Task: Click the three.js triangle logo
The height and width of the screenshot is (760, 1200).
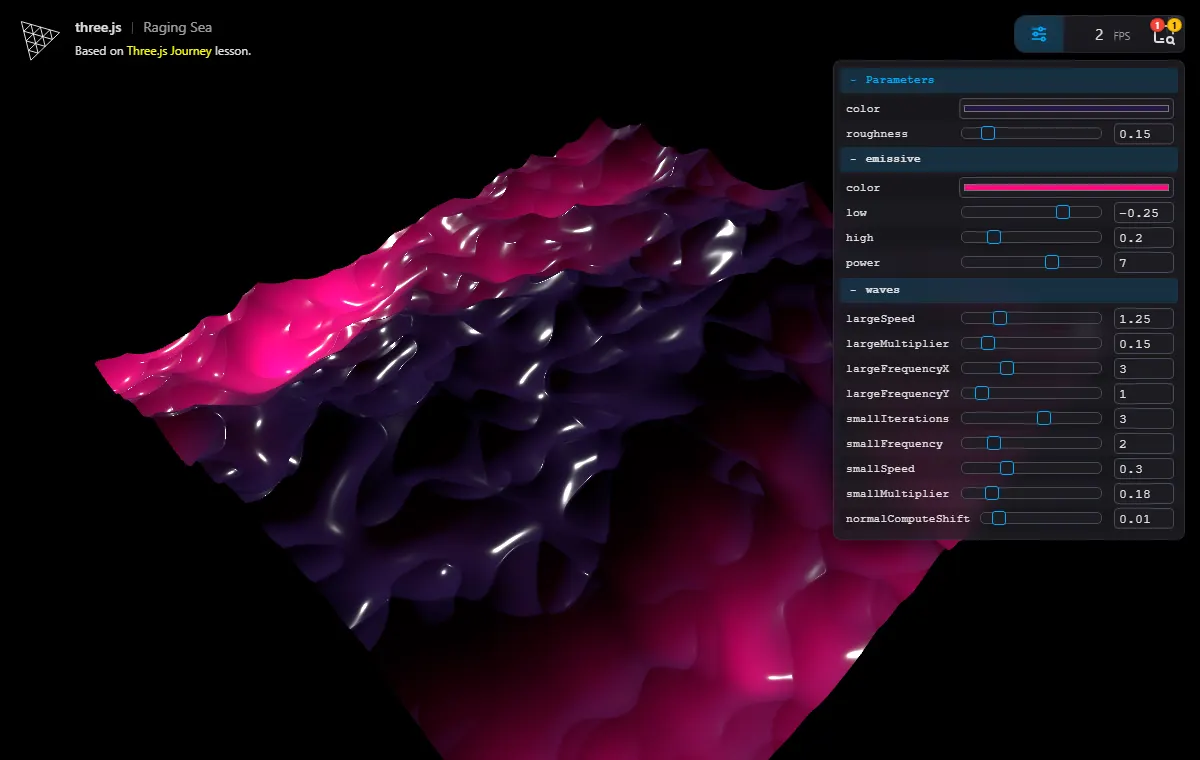Action: 40,39
